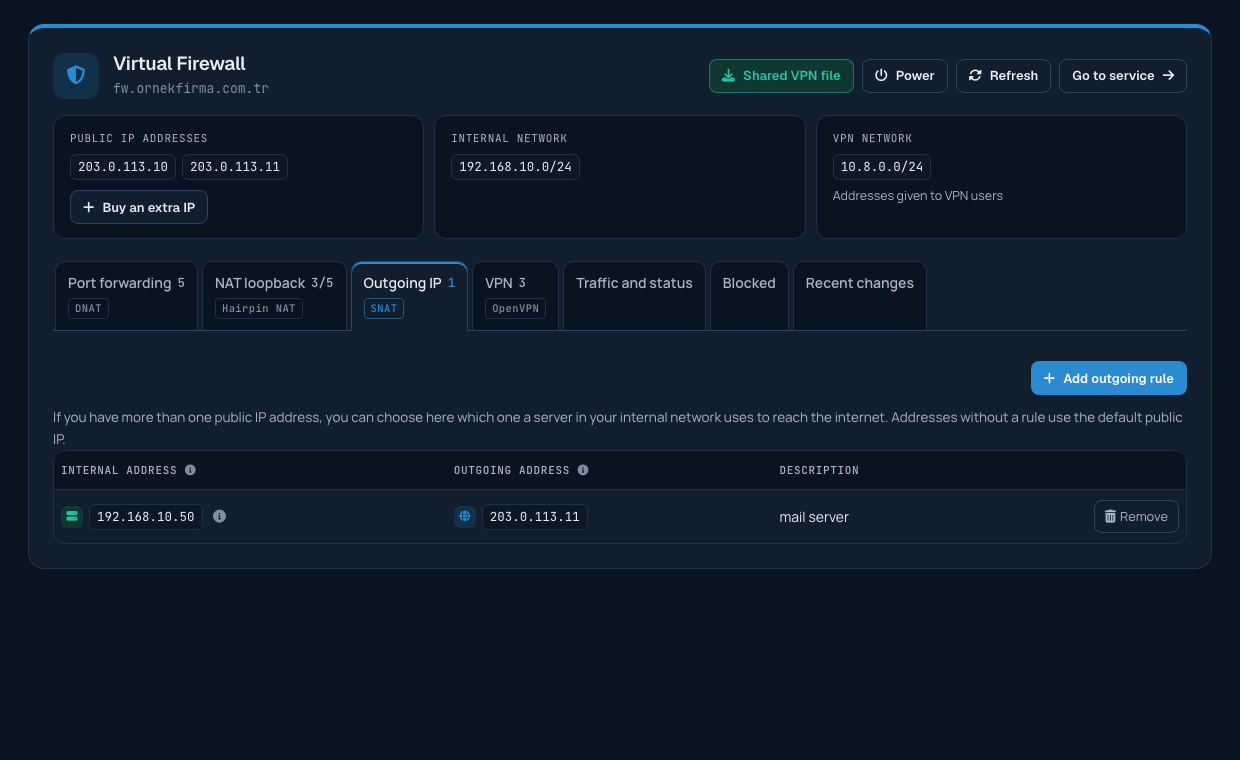Click the green server icon in the rule row

(72, 517)
